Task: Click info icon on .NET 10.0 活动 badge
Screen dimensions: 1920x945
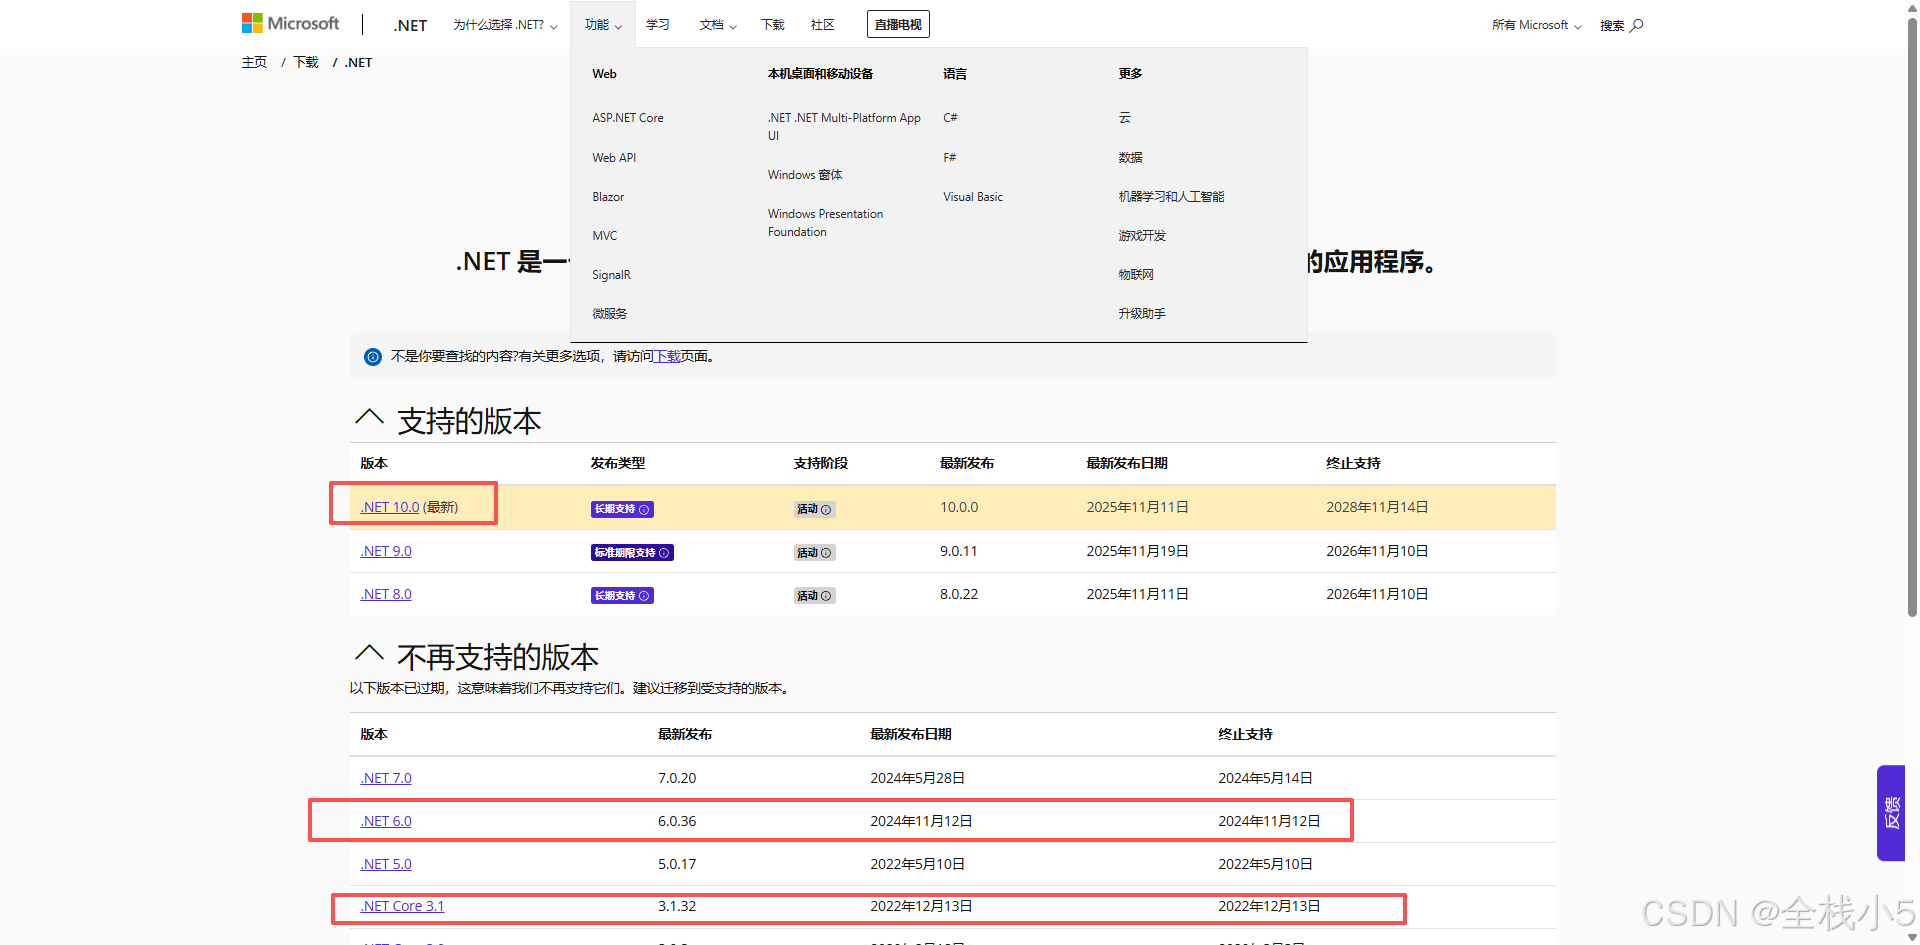Action: tap(826, 510)
